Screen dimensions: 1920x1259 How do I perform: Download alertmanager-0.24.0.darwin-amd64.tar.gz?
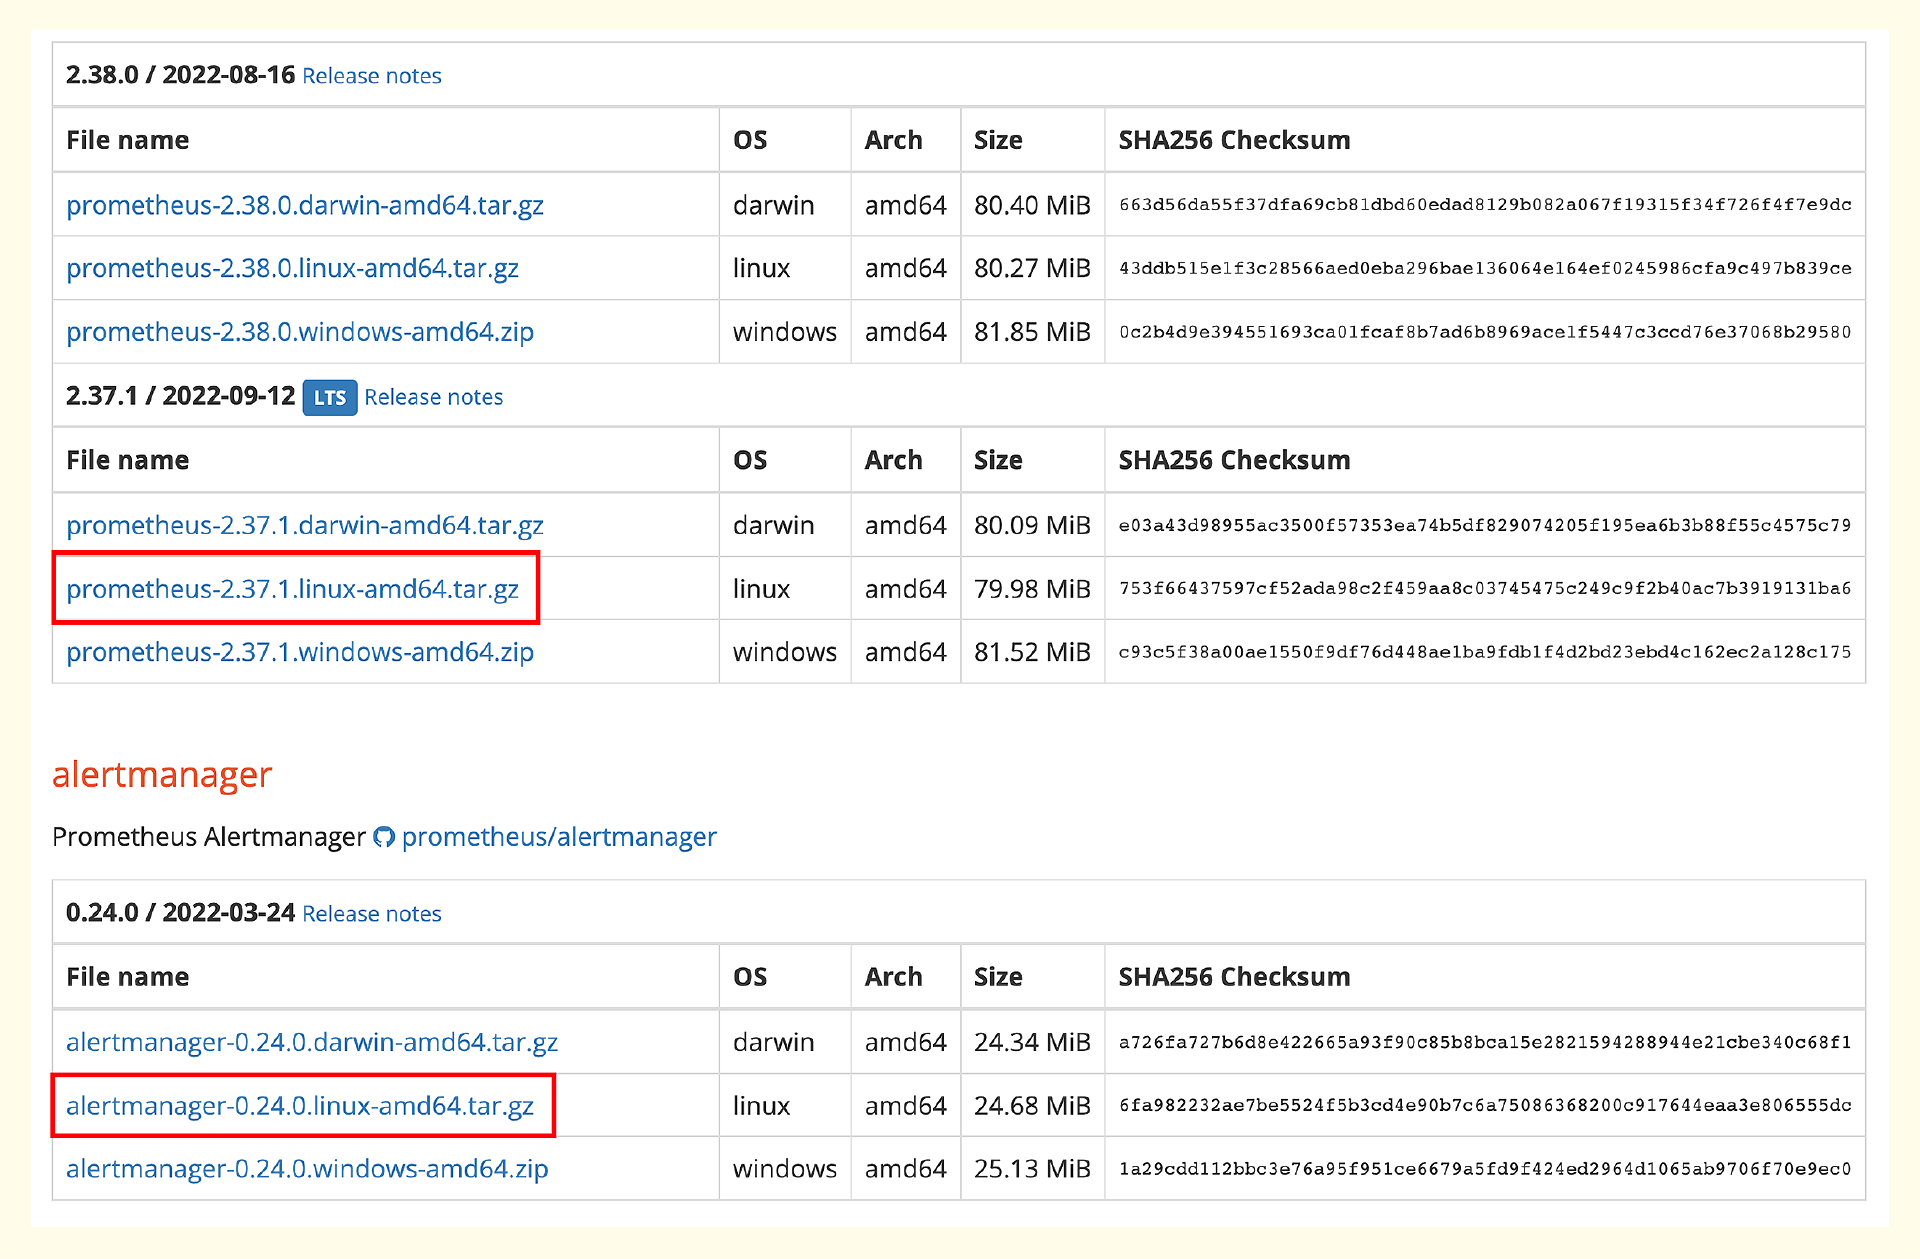312,1042
